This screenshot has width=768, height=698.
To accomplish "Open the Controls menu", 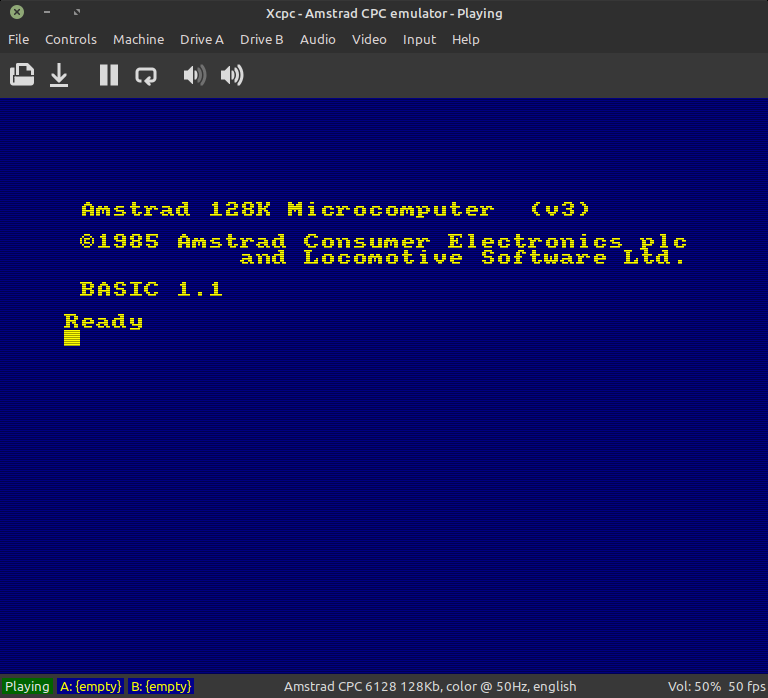I will 71,40.
